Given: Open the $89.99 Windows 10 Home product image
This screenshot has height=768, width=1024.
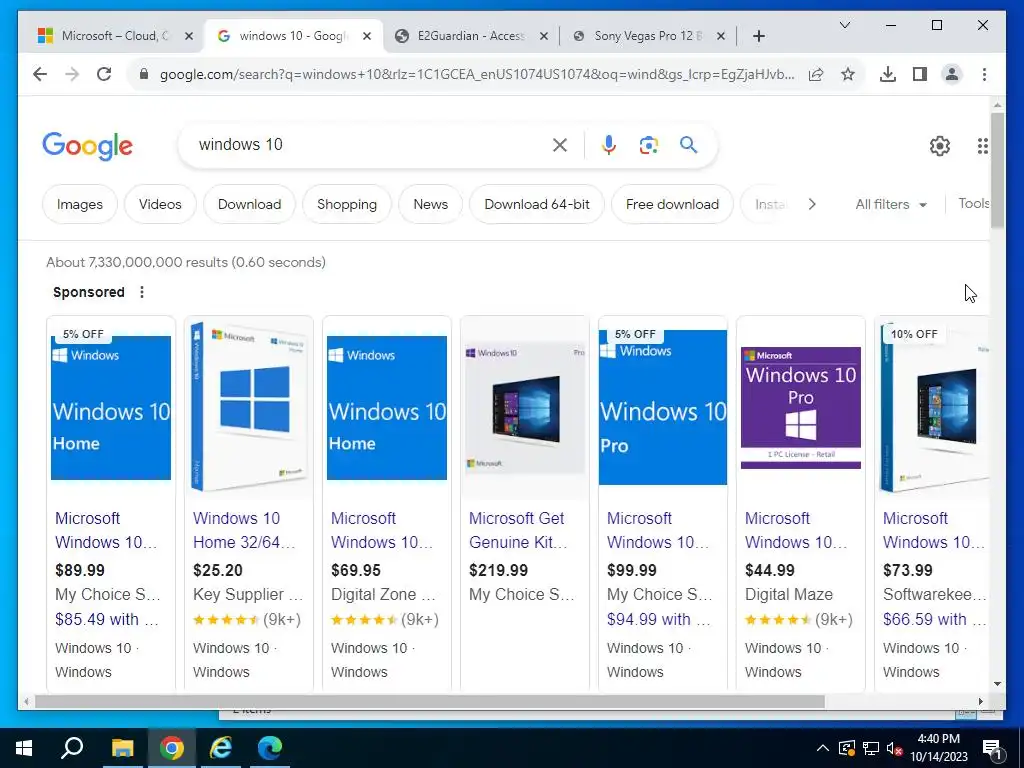Looking at the screenshot, I should pyautogui.click(x=111, y=408).
